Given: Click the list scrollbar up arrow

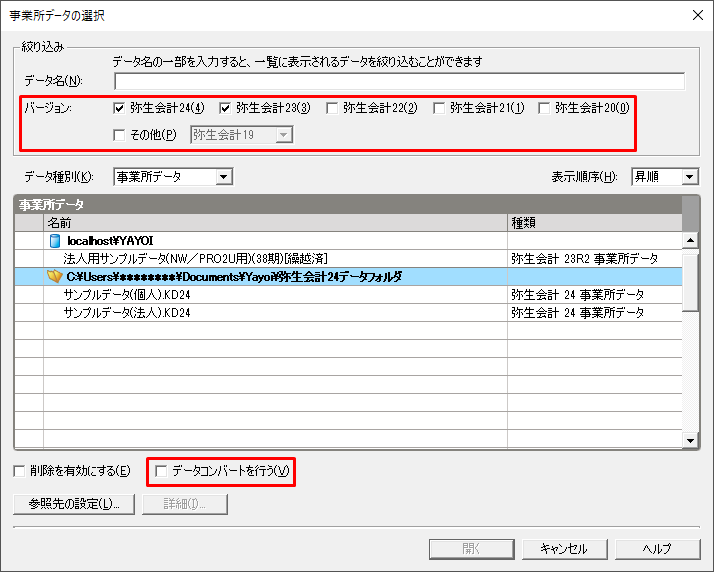Looking at the screenshot, I should tap(690, 240).
